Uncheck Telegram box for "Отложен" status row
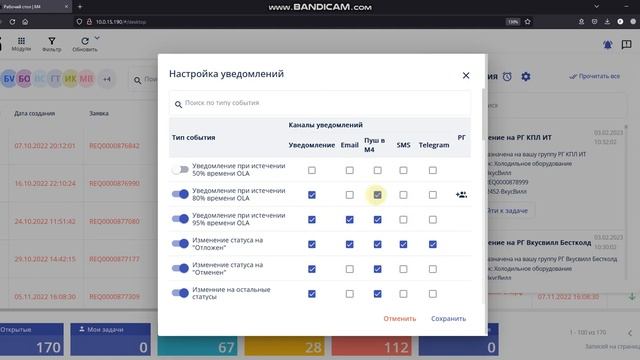 coord(433,244)
